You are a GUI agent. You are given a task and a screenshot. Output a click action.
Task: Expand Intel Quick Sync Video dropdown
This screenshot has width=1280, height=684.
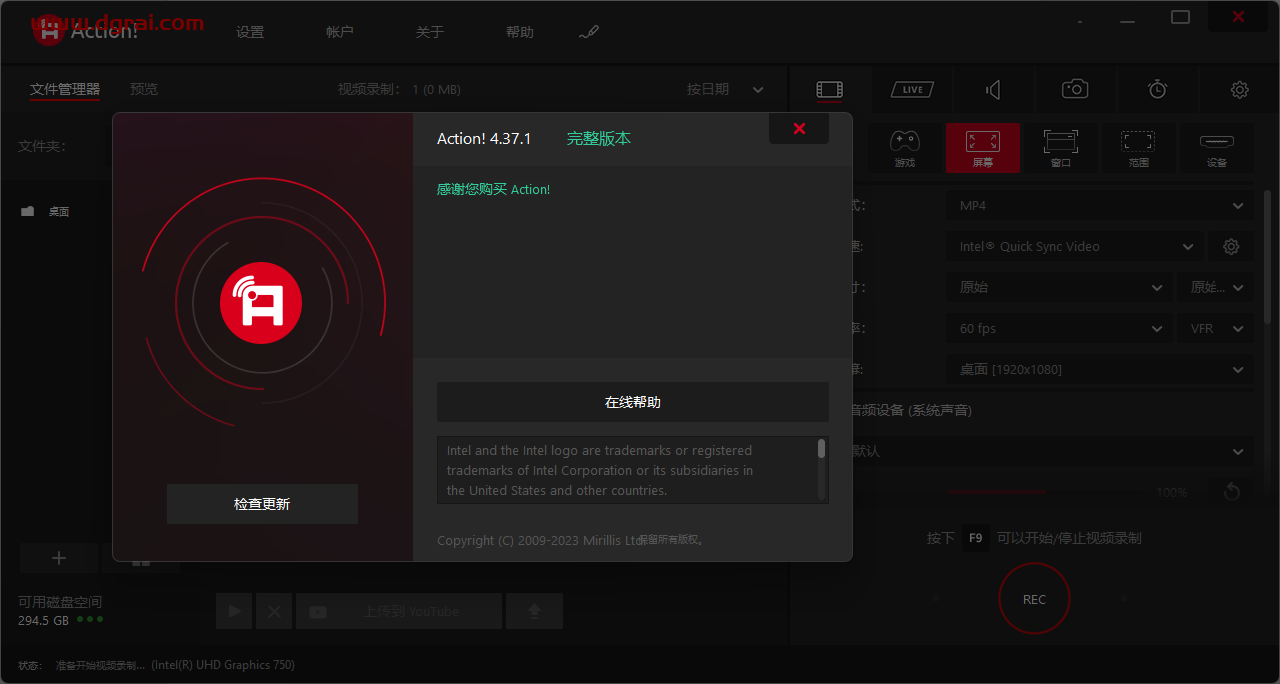click(x=1074, y=247)
